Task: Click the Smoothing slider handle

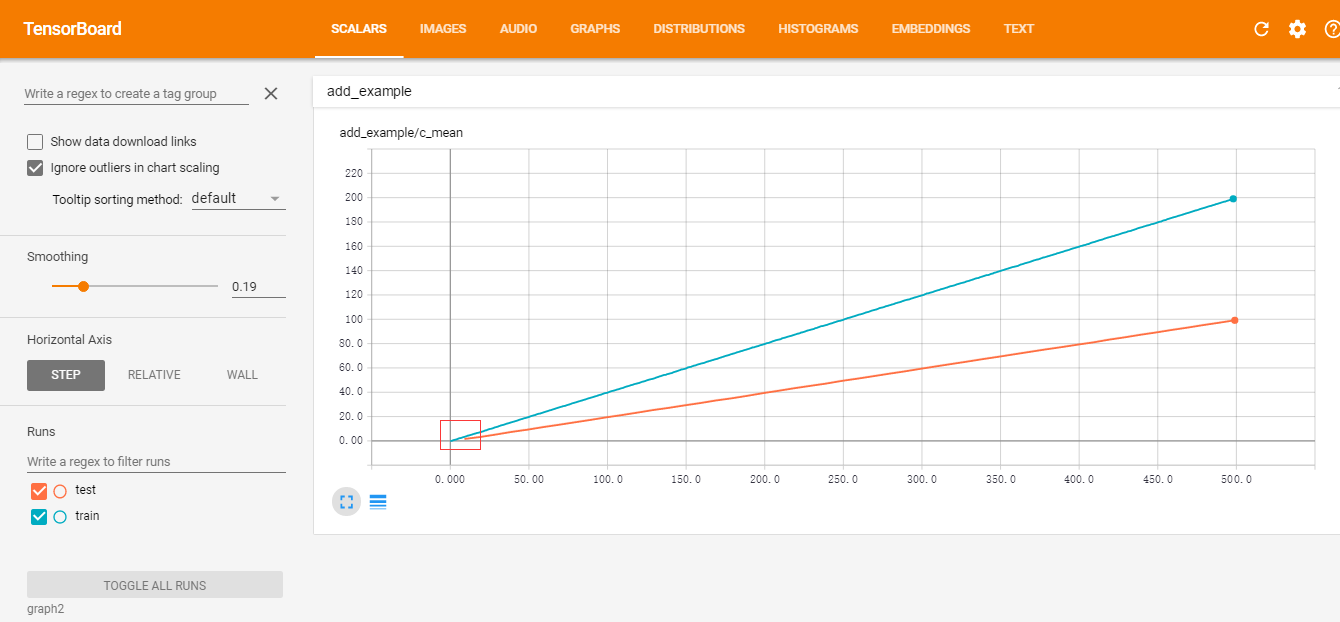Action: click(84, 286)
